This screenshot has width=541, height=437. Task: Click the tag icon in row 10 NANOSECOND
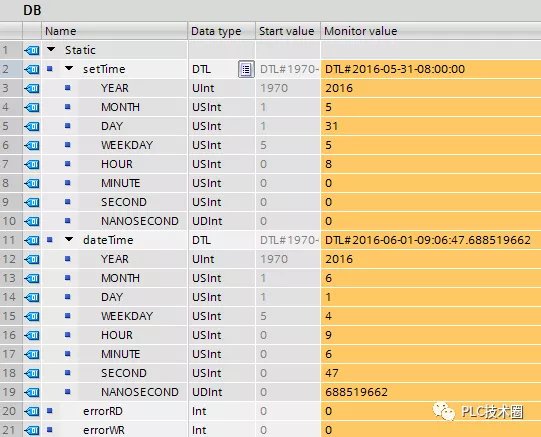click(x=32, y=221)
